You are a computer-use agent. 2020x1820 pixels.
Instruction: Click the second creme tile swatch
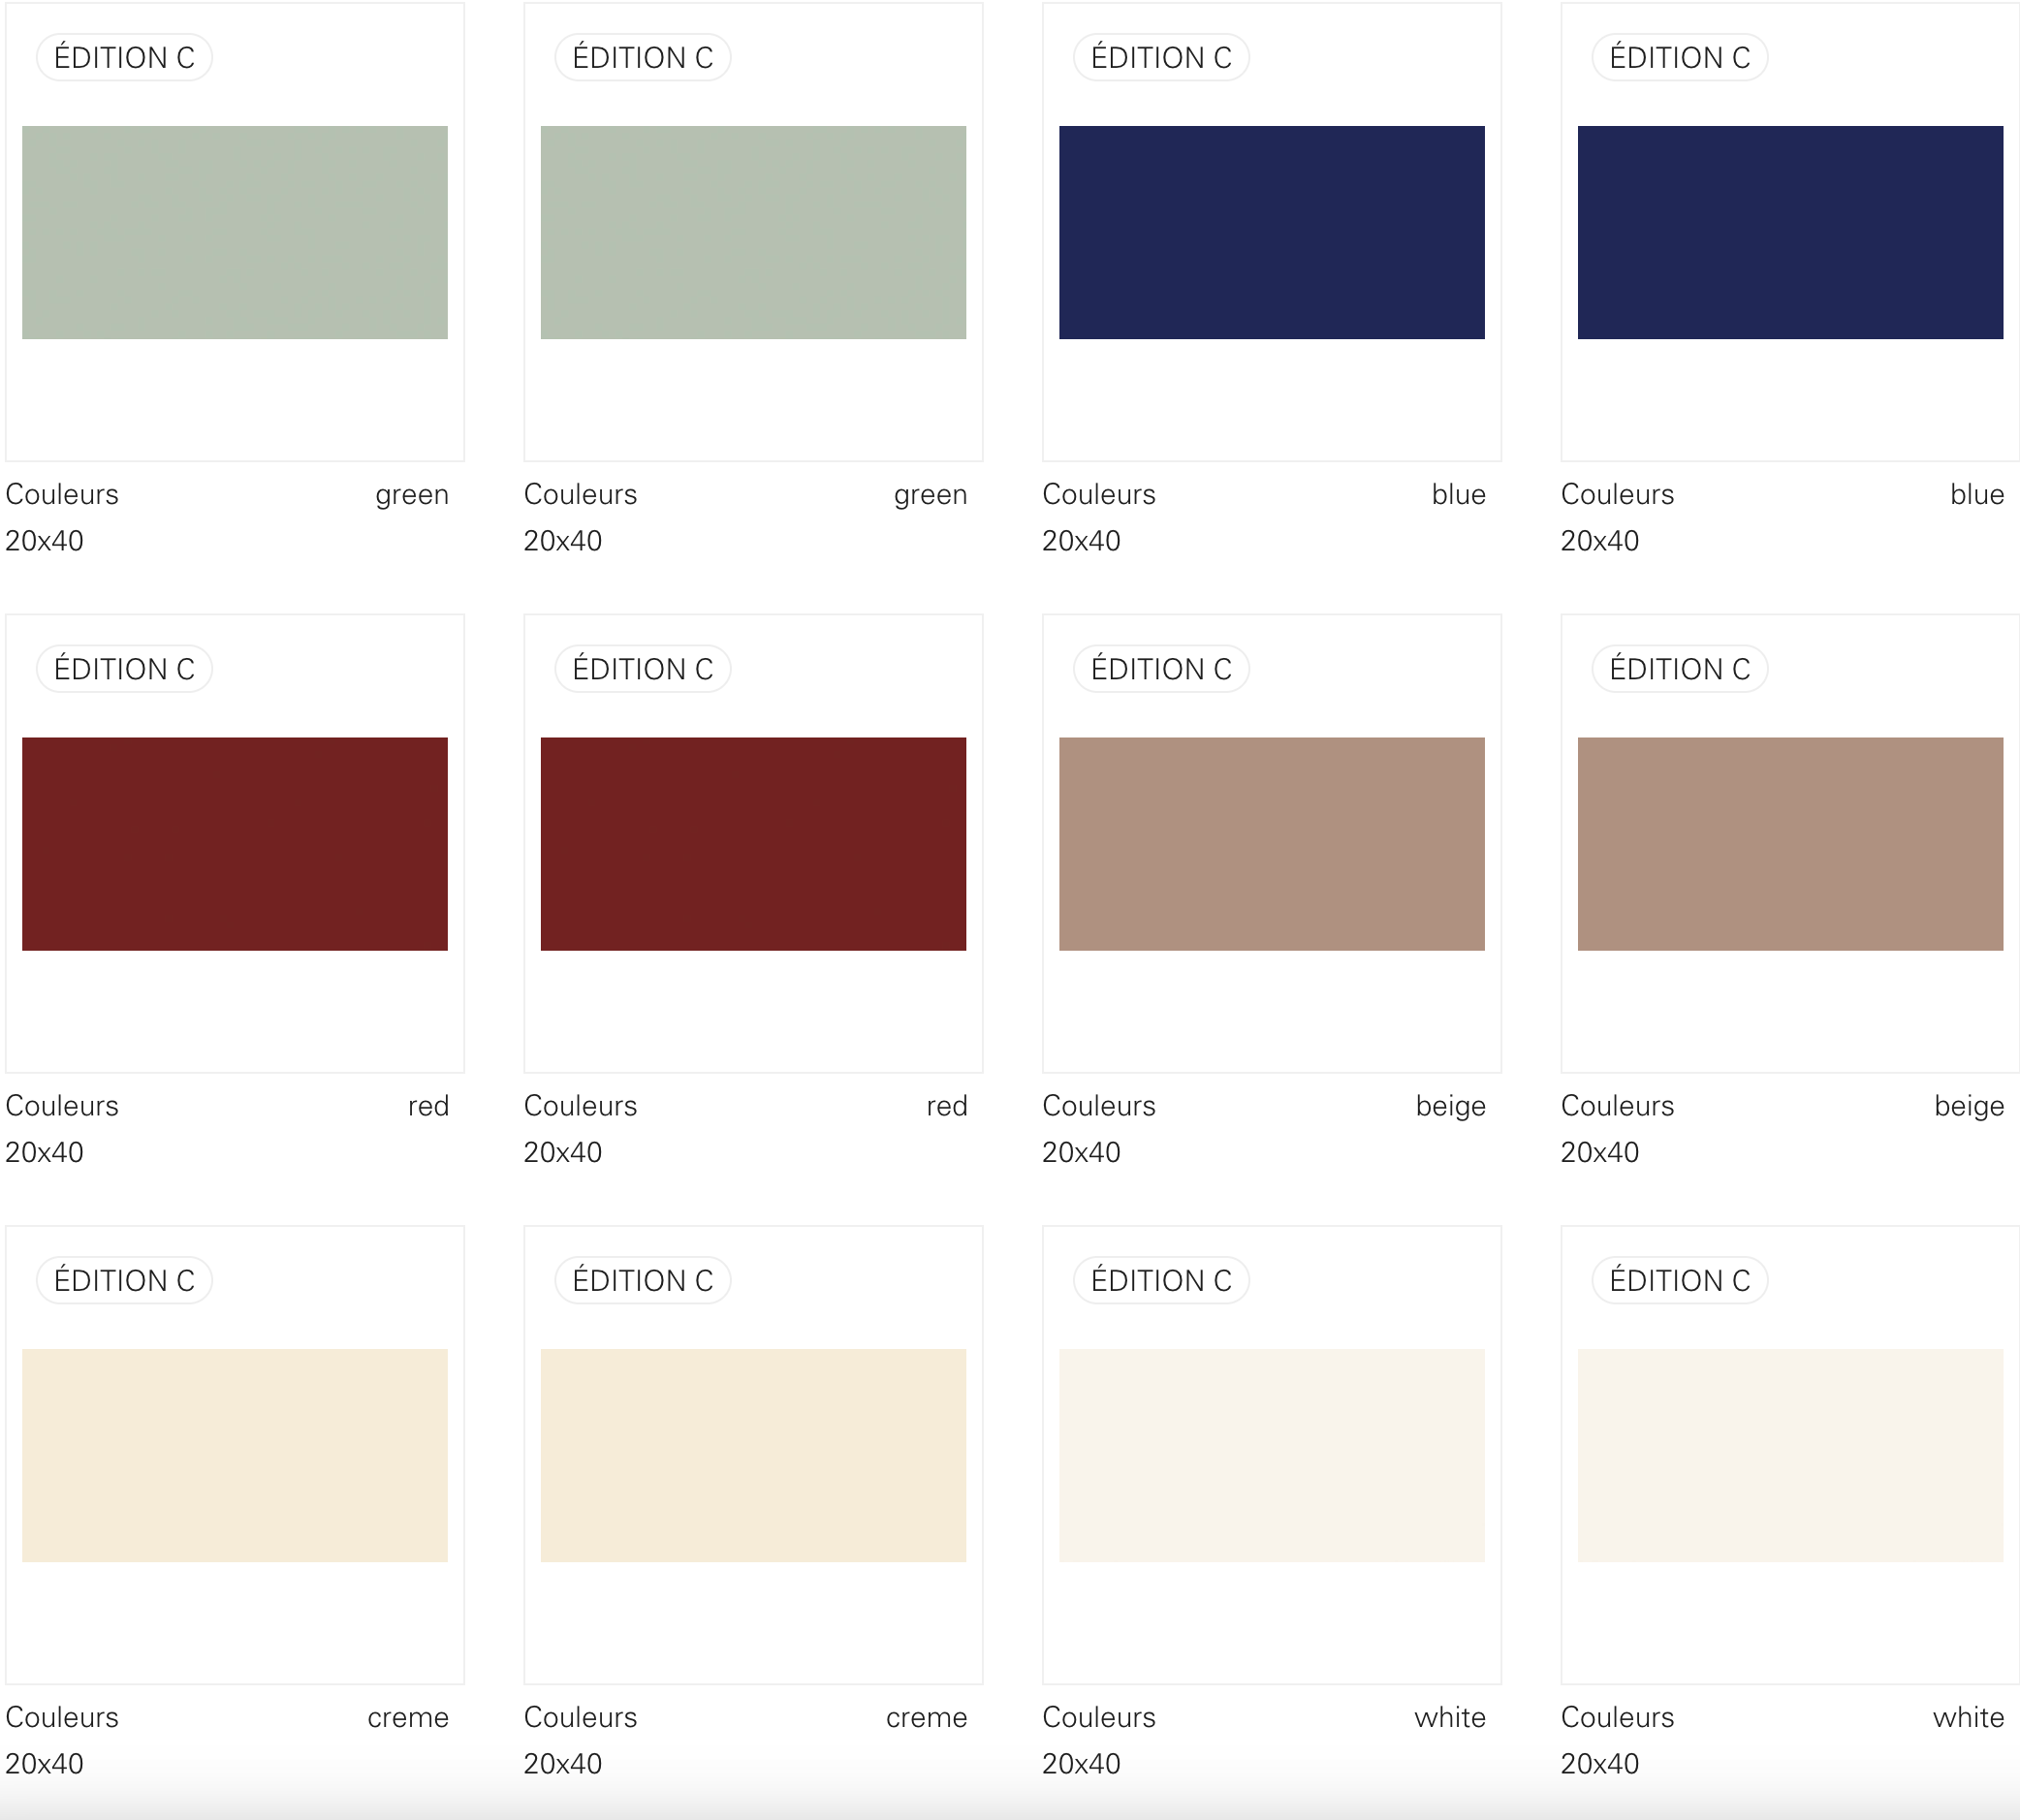click(753, 1455)
